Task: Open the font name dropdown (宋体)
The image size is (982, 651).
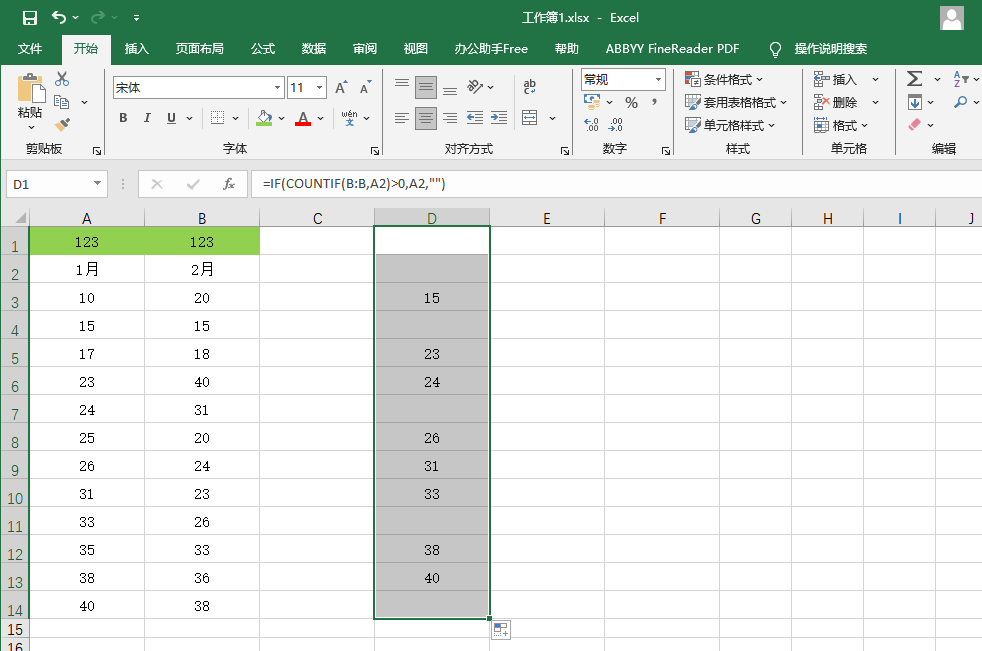Action: point(277,88)
